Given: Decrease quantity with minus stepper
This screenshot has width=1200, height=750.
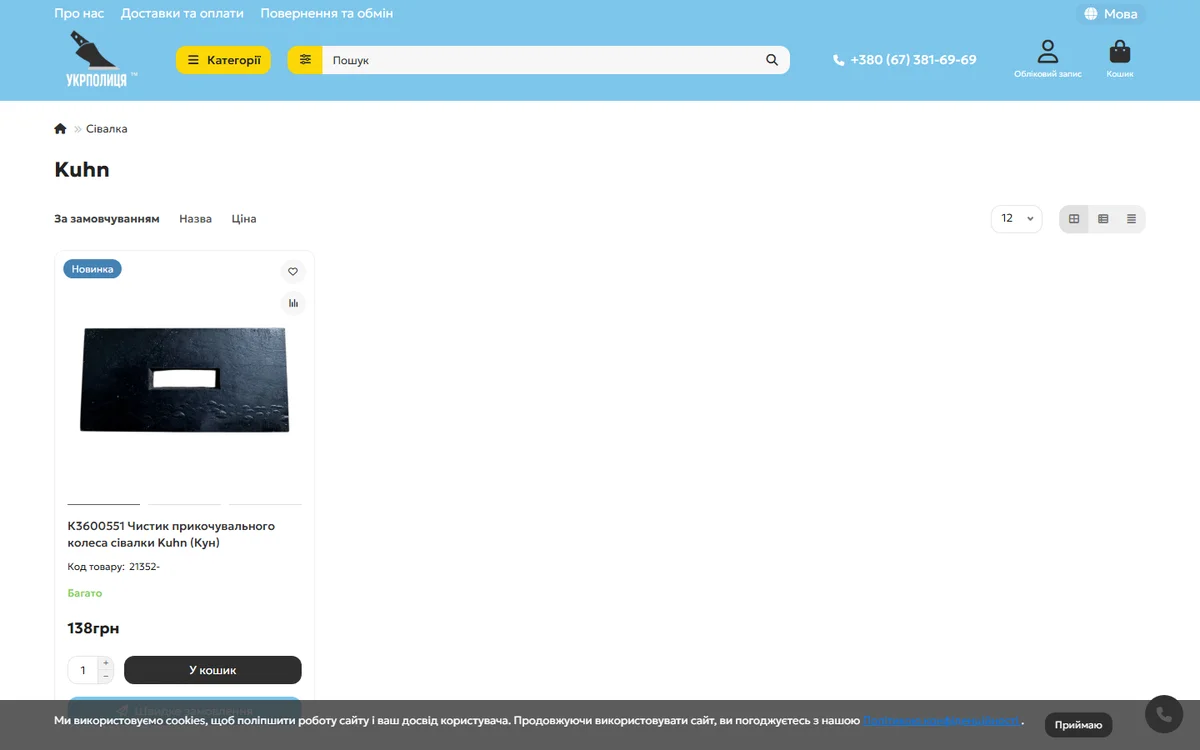Looking at the screenshot, I should 106,677.
